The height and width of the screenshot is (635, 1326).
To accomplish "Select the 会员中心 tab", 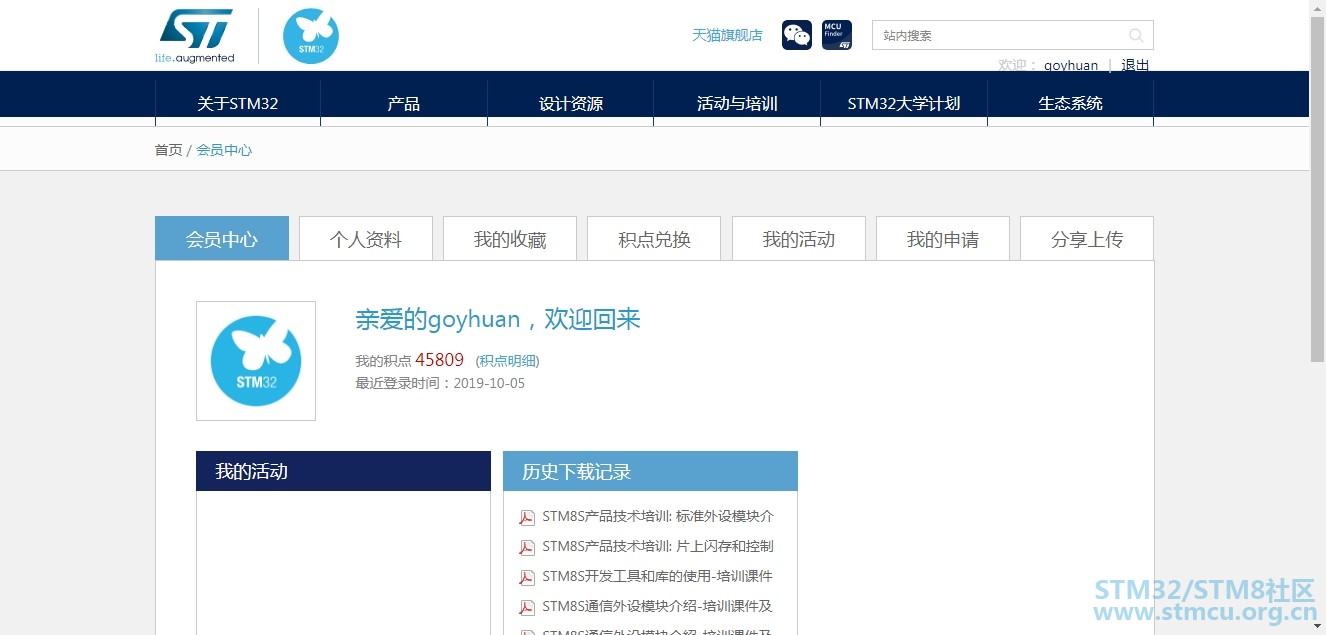I will (222, 239).
